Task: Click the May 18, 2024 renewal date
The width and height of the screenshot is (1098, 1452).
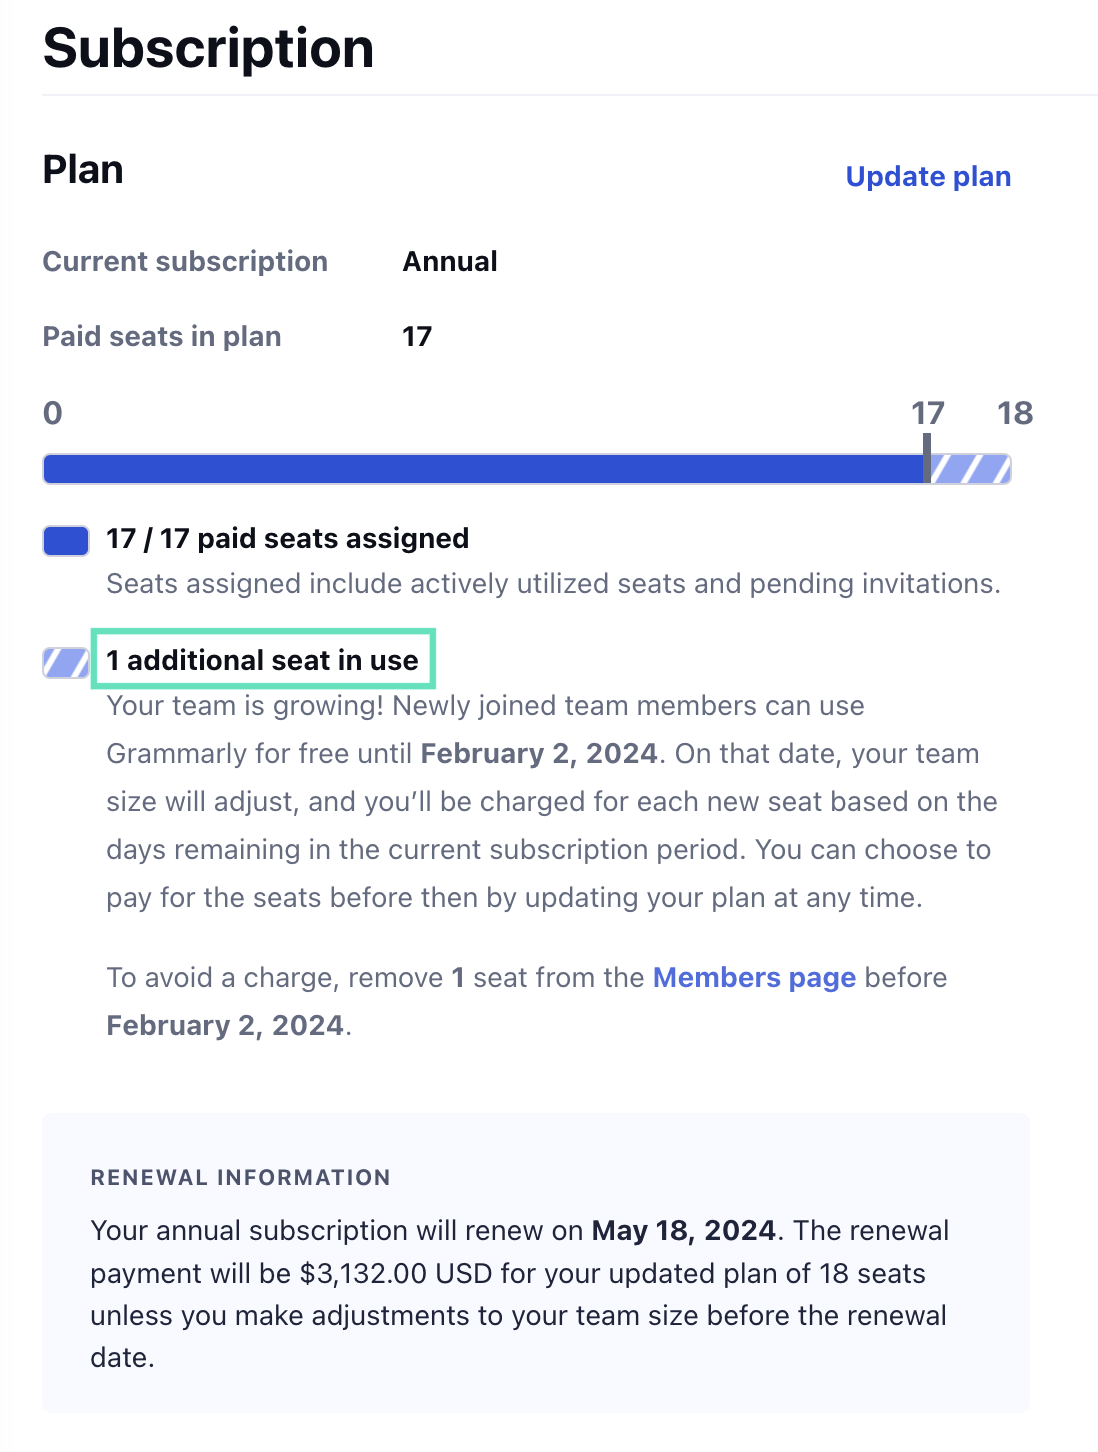Action: click(x=684, y=1230)
